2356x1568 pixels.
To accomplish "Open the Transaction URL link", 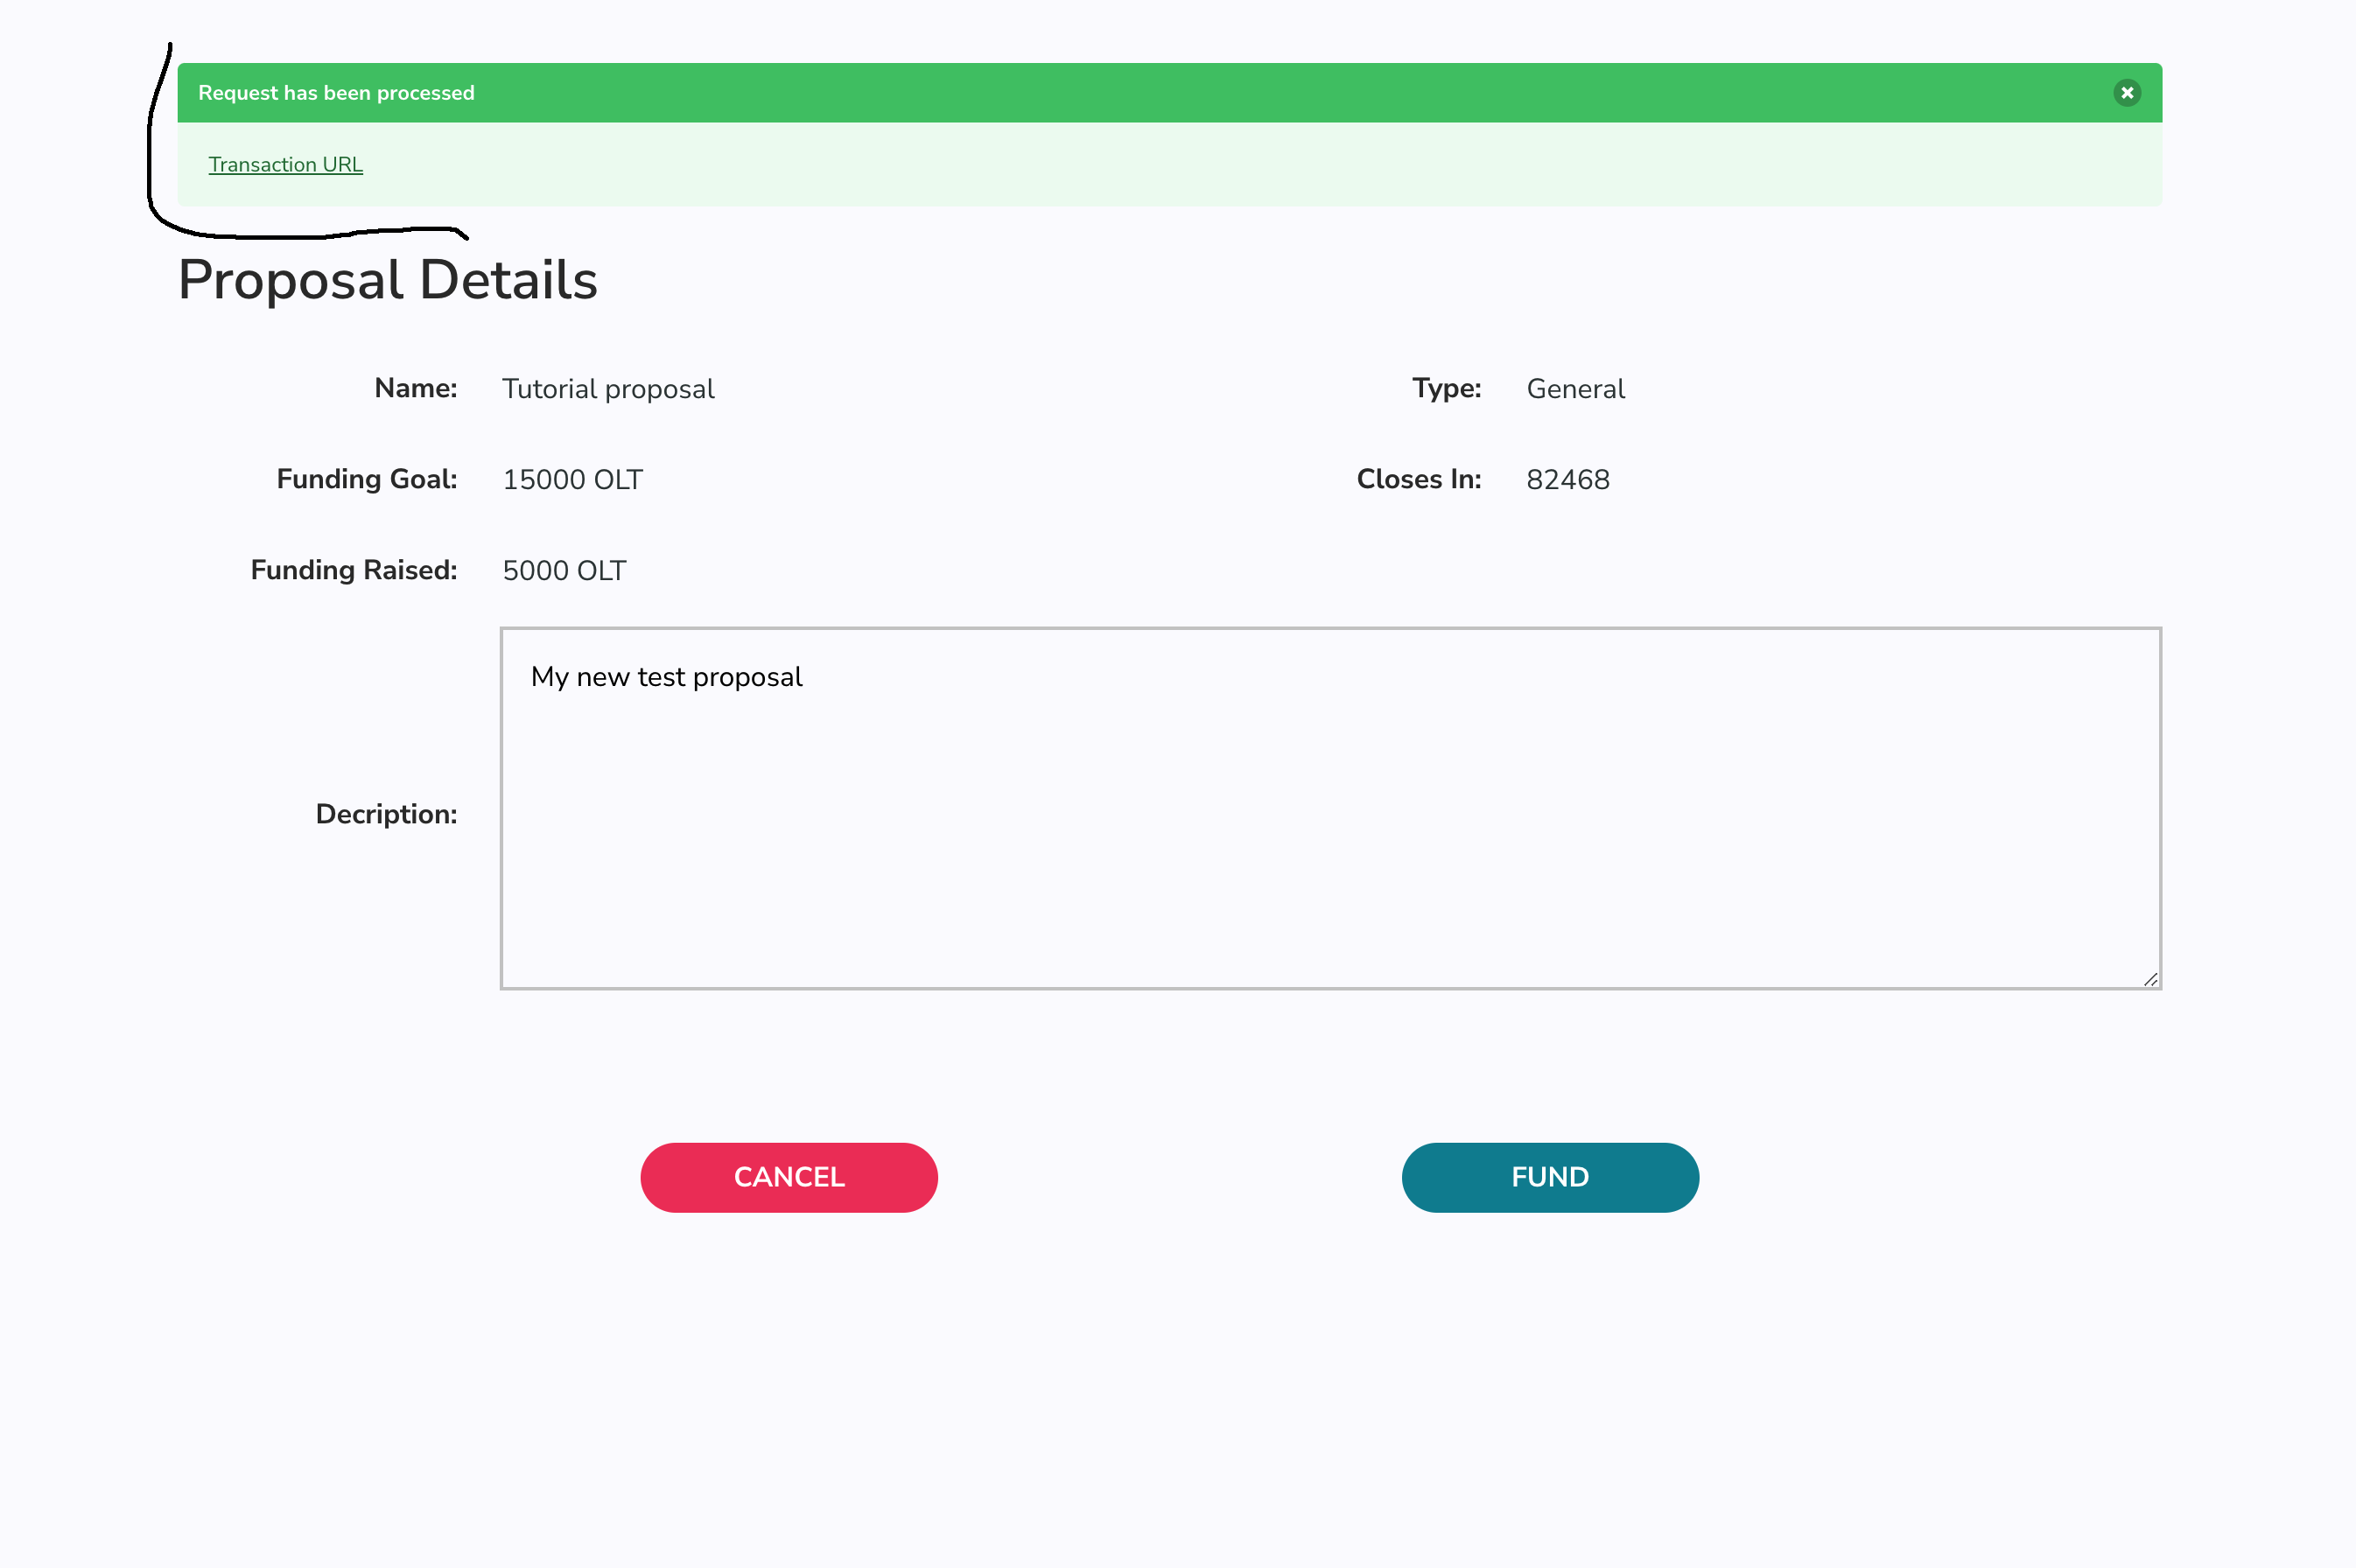I will (x=285, y=165).
